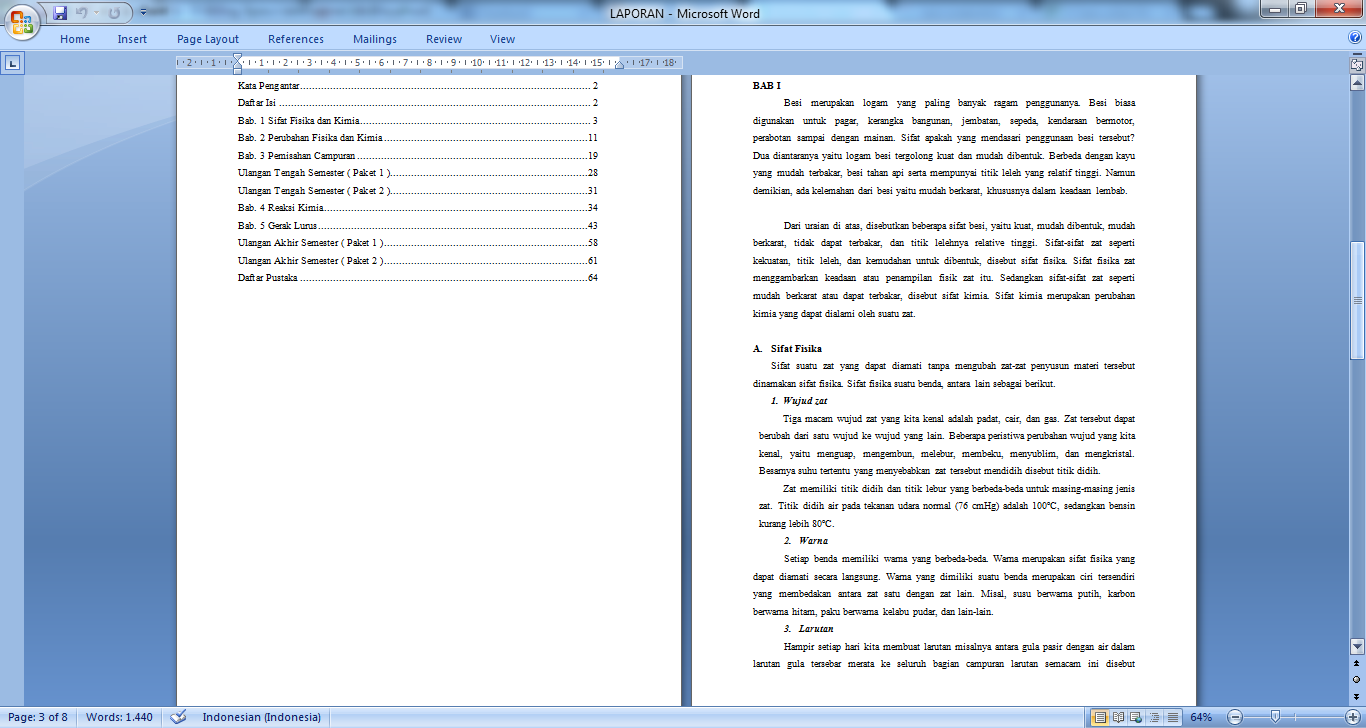Redo the last action
The height and width of the screenshot is (728, 1366).
114,13
